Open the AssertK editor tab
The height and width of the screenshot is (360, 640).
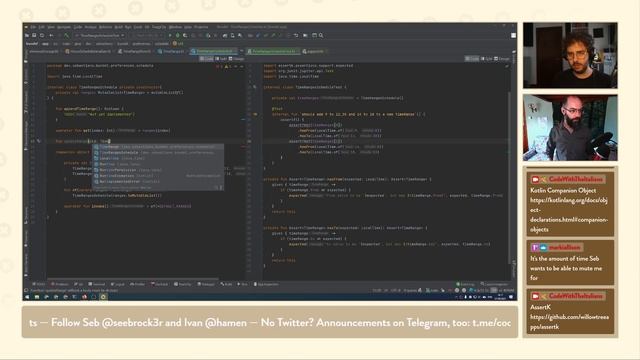313,51
